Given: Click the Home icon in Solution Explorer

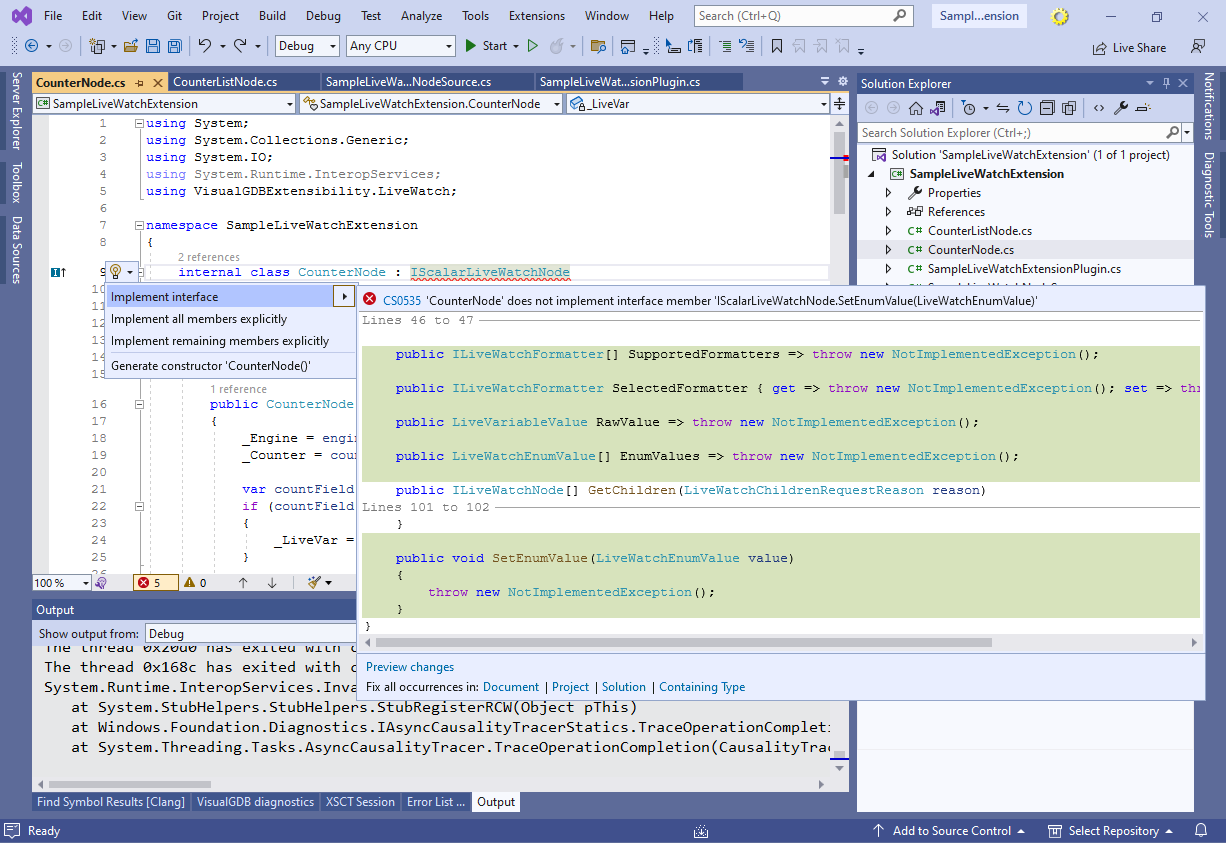Looking at the screenshot, I should click(x=915, y=108).
